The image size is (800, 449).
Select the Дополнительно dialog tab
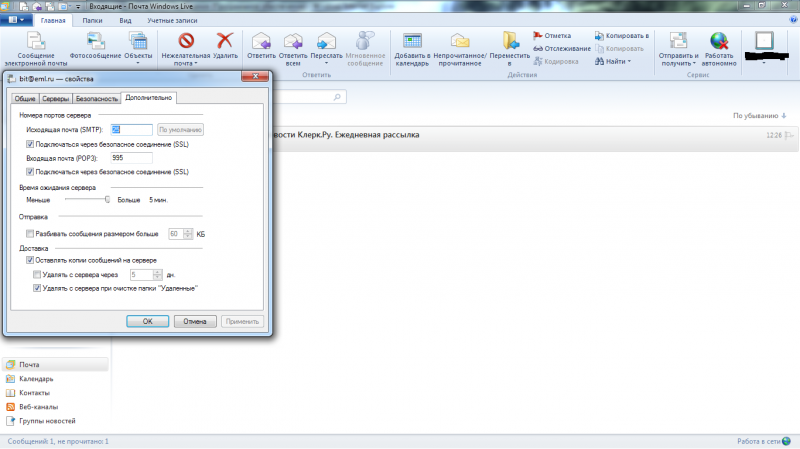click(x=148, y=97)
